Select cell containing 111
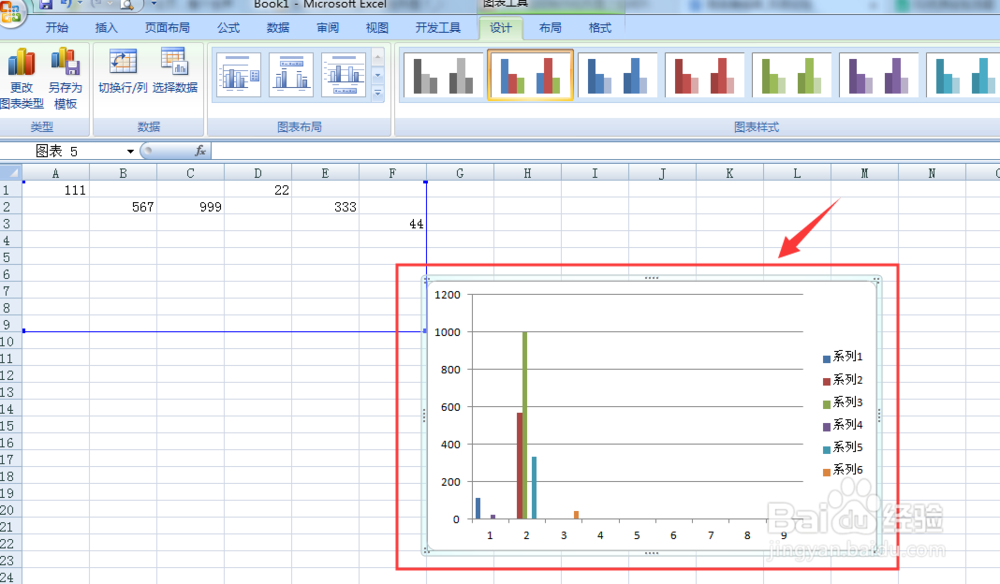Viewport: 1000px width, 584px height. click(55, 190)
